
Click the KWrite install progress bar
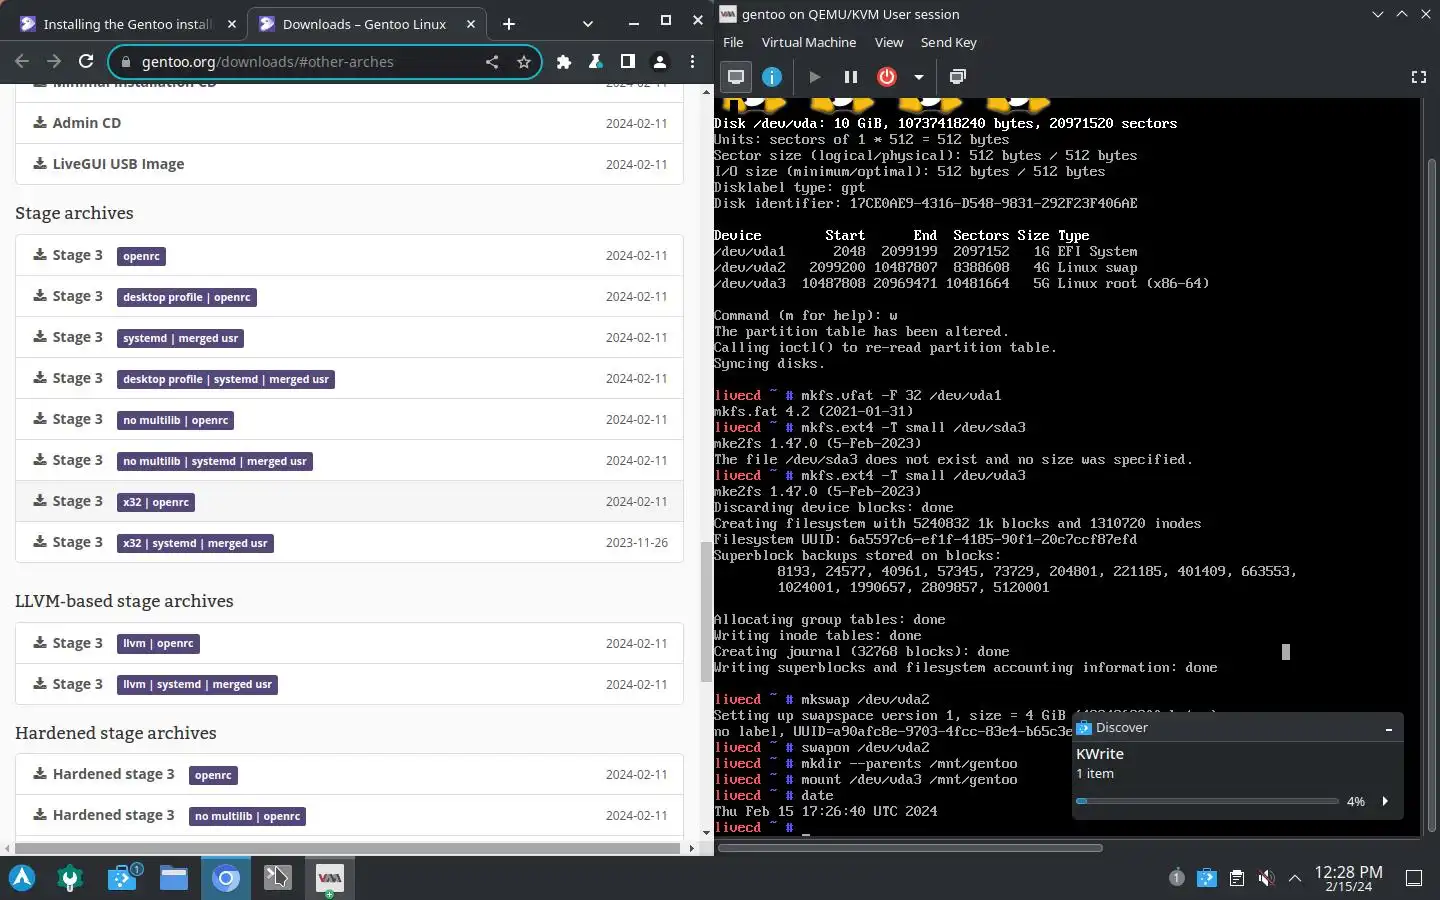1207,801
